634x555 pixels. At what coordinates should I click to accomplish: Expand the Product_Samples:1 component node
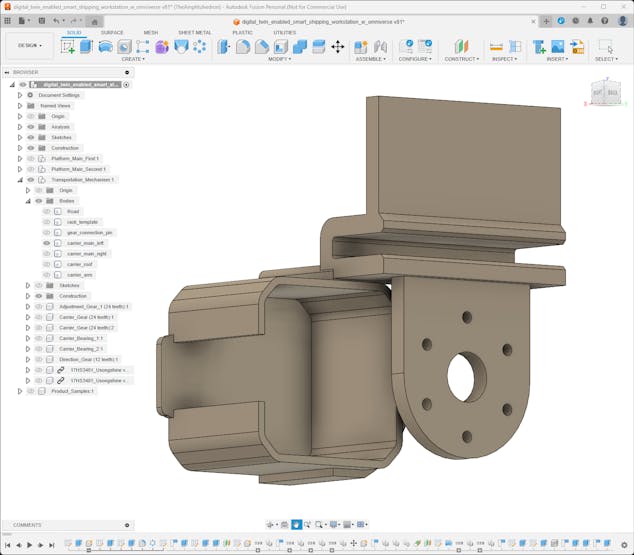pos(19,391)
